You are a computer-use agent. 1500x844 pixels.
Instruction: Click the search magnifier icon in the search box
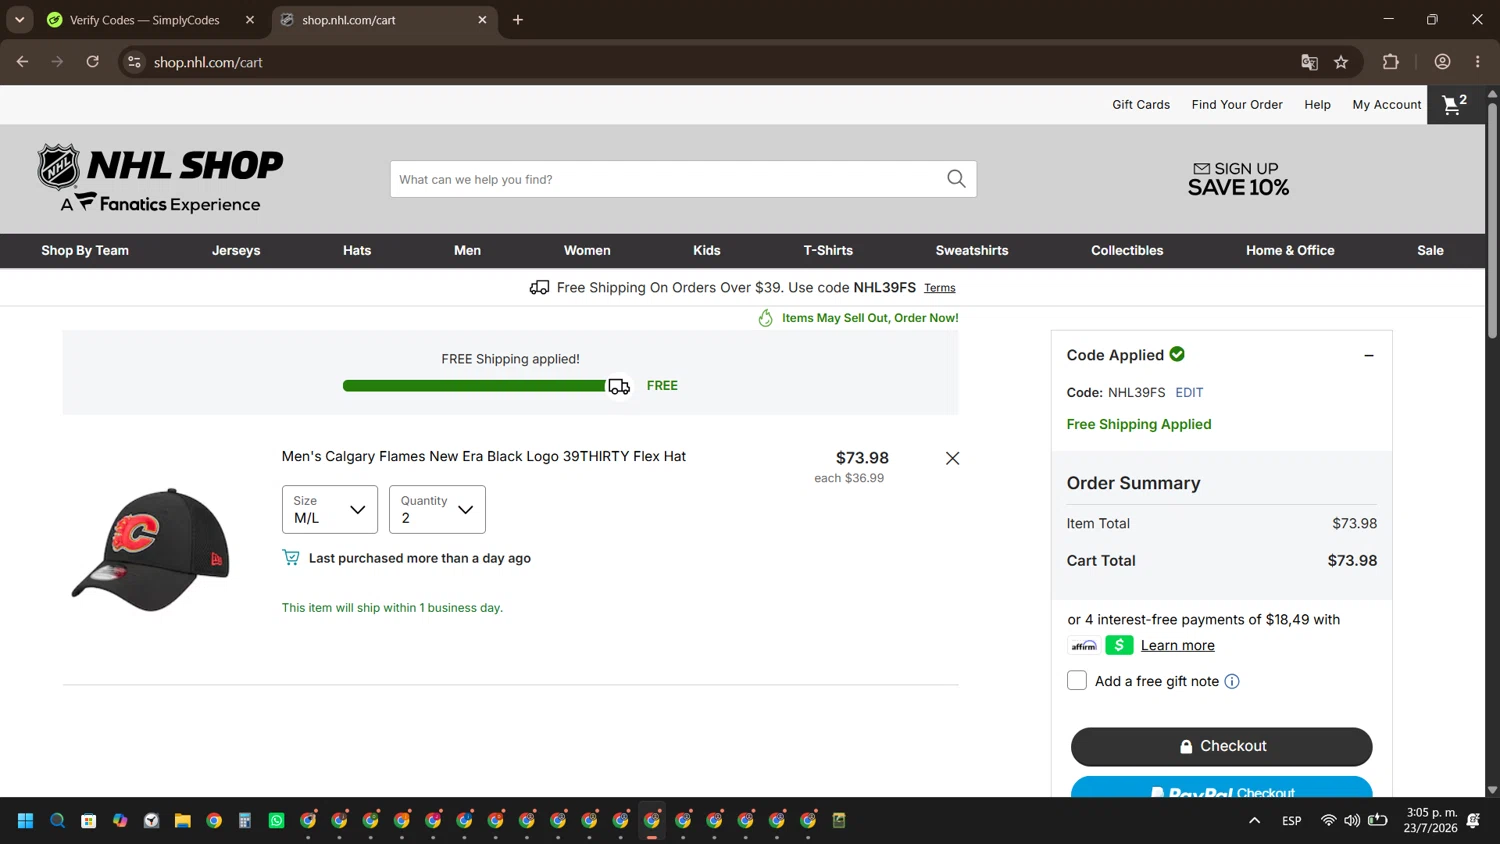956,179
